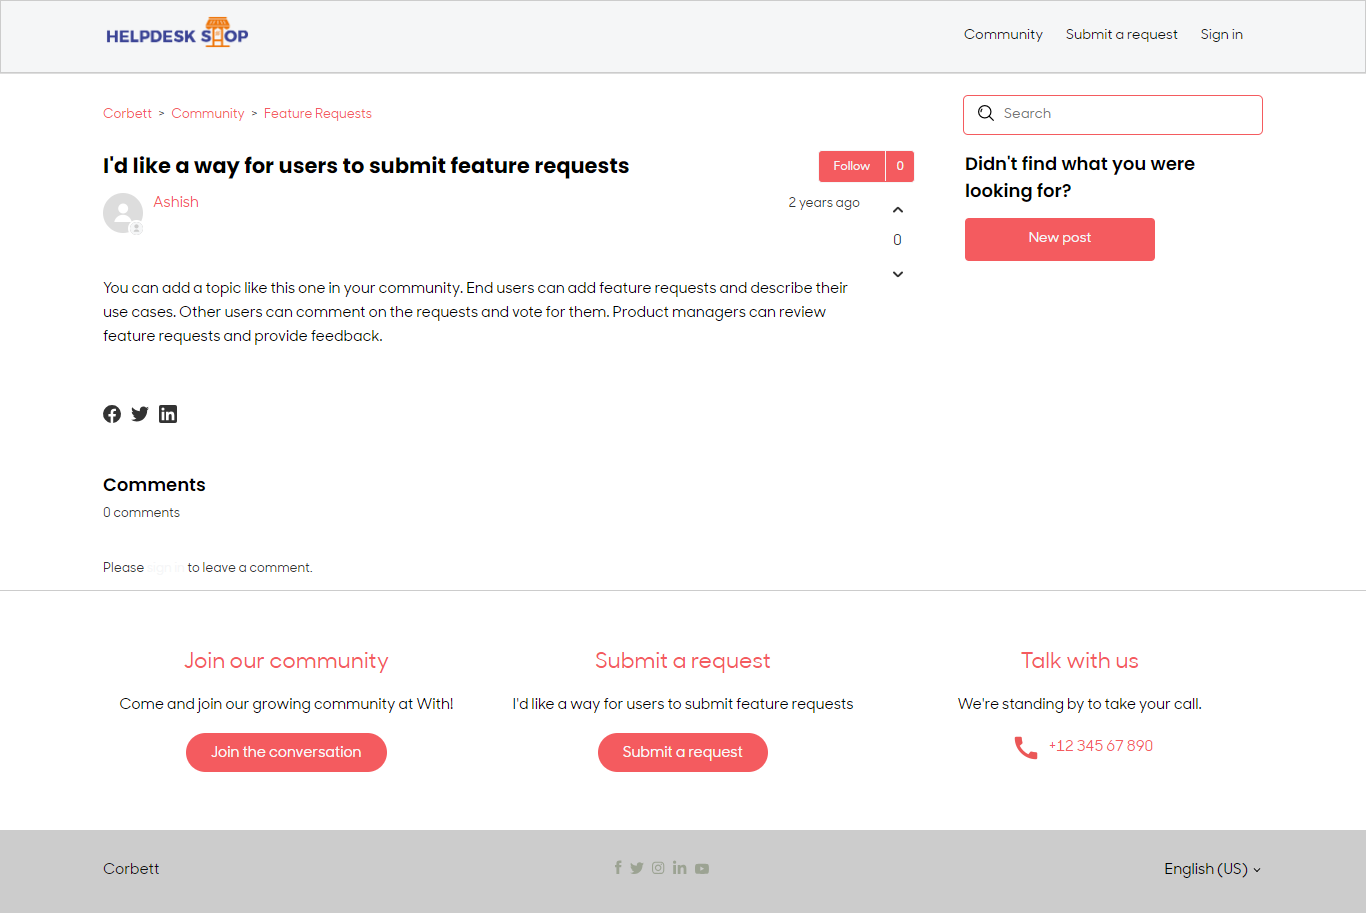Share post on Facebook icon under the article
The width and height of the screenshot is (1366, 913).
112,414
